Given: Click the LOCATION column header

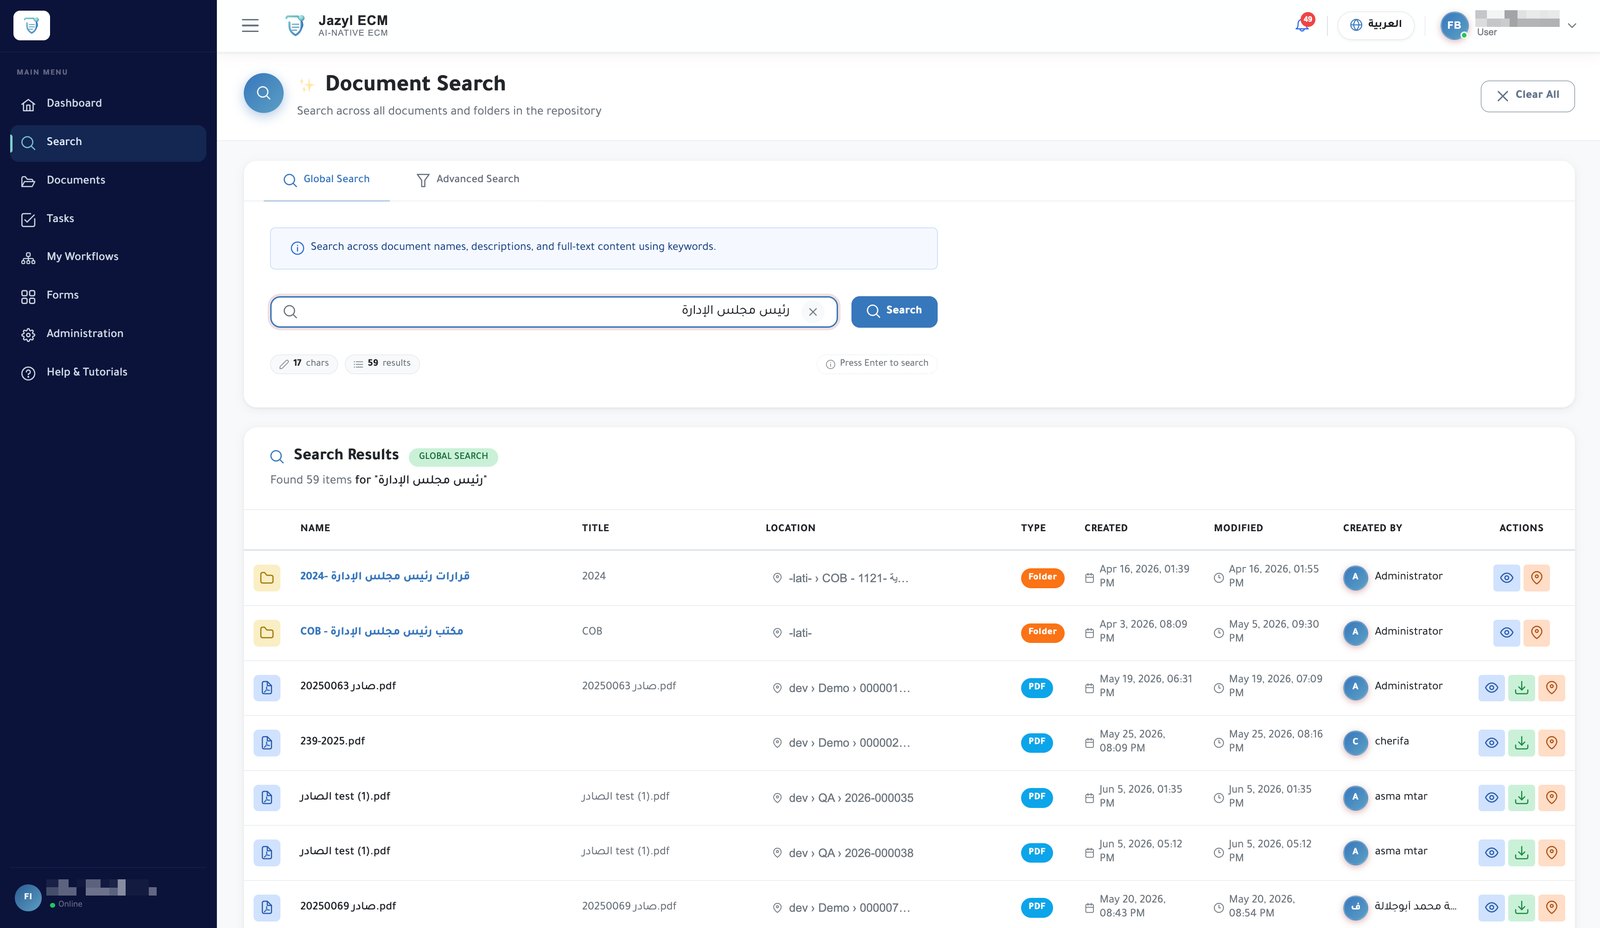Looking at the screenshot, I should [790, 529].
